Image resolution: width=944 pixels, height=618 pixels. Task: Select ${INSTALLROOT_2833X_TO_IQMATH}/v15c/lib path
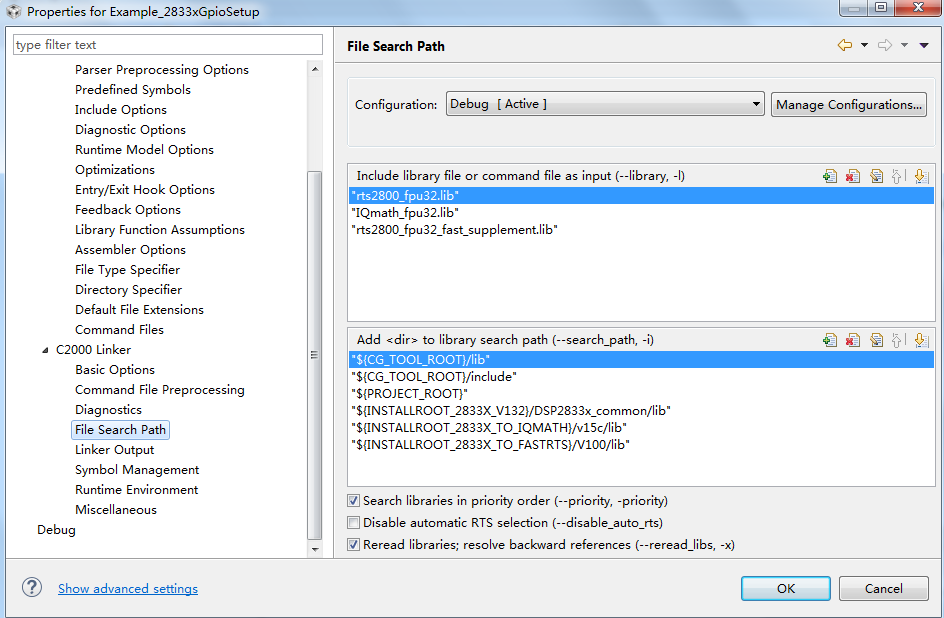click(x=641, y=427)
